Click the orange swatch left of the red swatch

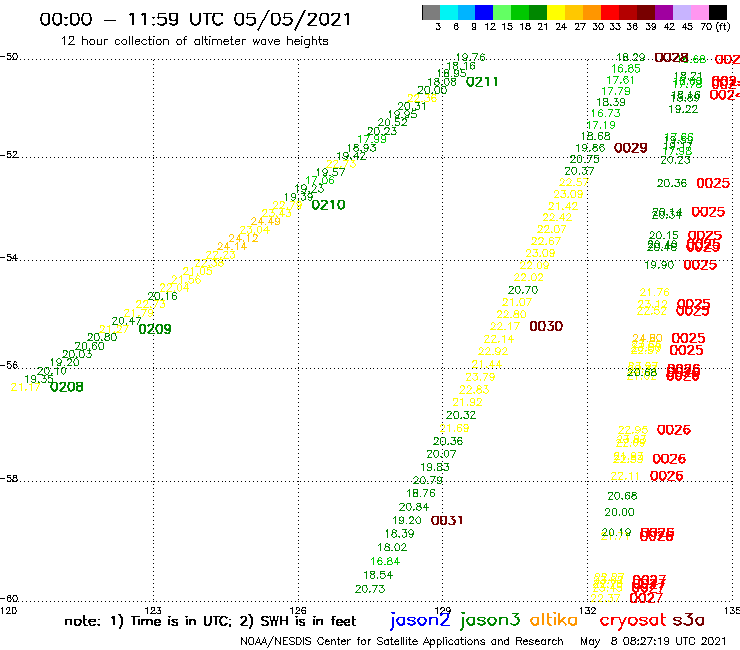point(592,12)
